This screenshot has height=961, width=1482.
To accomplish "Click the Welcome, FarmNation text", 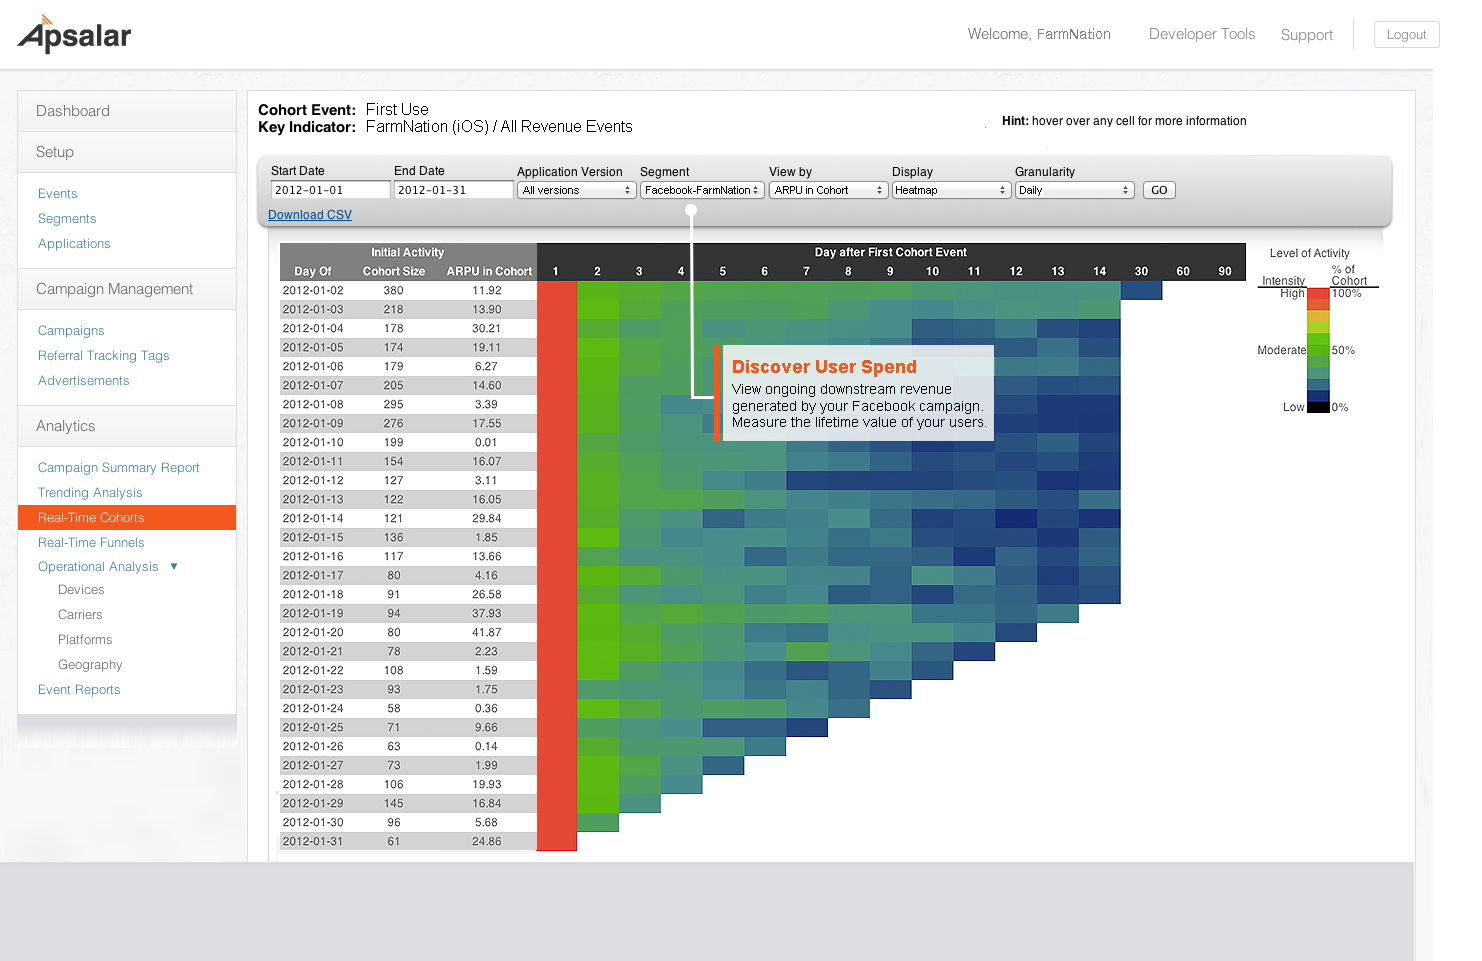I will pos(1039,34).
